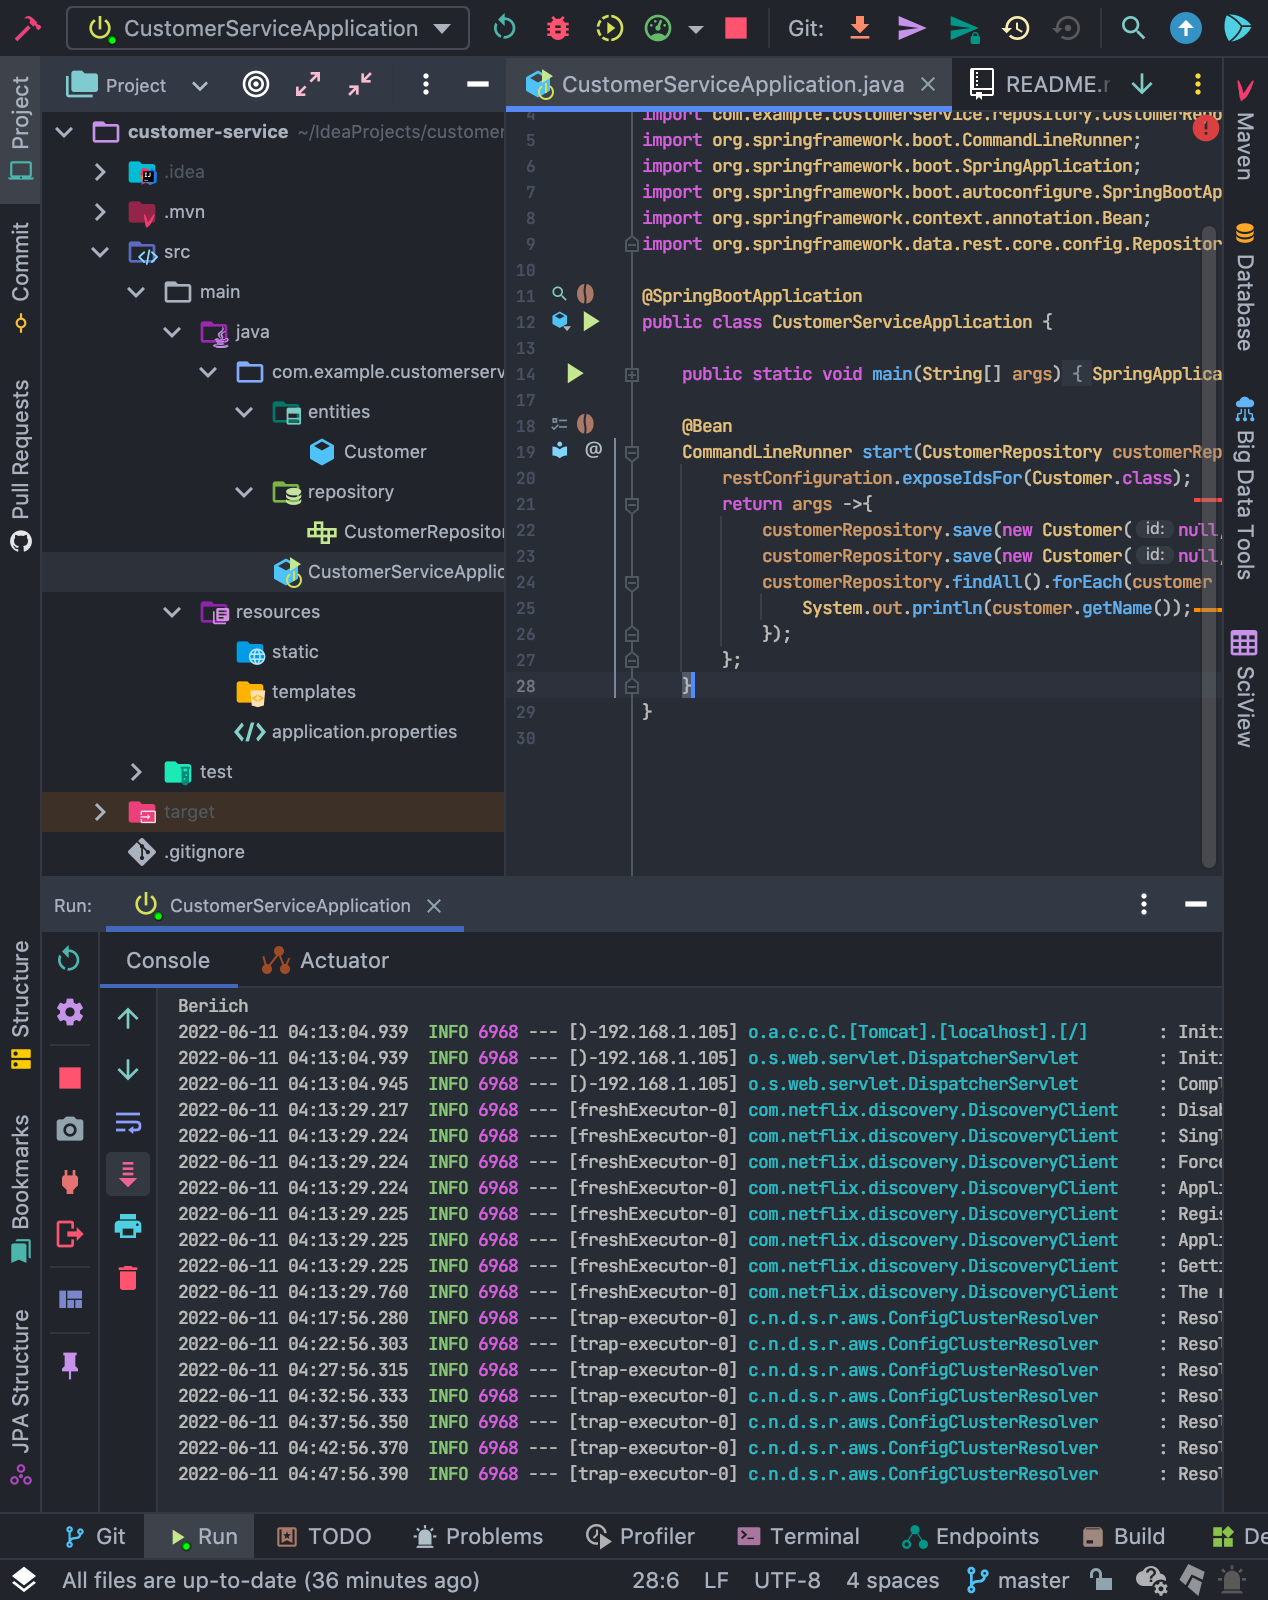Fold the start method at gutter marker
Viewport: 1268px width, 1600px height.
[x=632, y=453]
